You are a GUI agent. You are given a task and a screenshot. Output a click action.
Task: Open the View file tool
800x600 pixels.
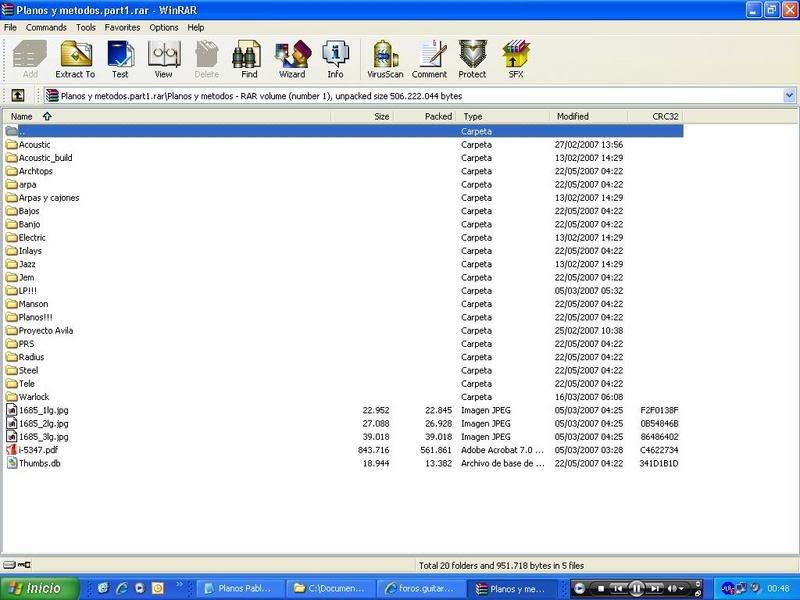pos(164,59)
